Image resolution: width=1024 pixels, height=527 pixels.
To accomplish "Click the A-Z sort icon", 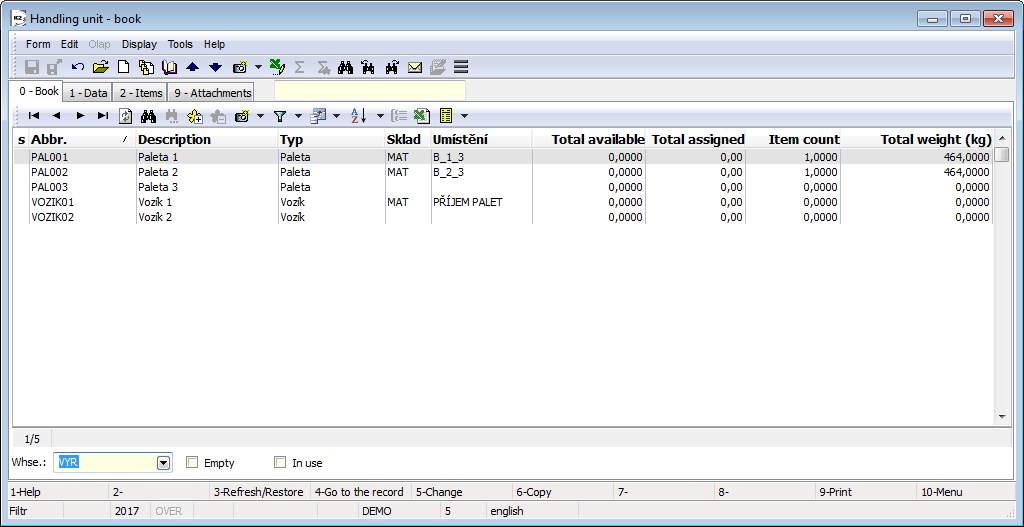I will [359, 116].
